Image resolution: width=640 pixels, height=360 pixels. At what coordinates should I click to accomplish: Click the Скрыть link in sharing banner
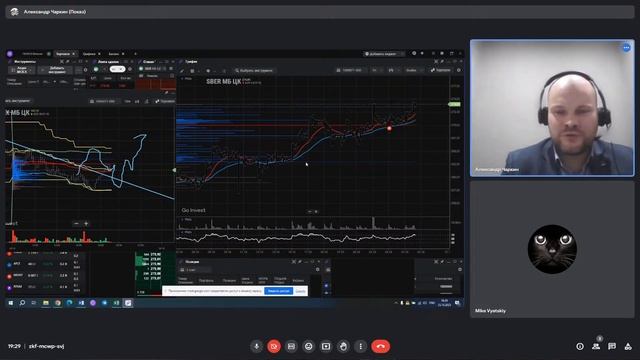pos(300,291)
